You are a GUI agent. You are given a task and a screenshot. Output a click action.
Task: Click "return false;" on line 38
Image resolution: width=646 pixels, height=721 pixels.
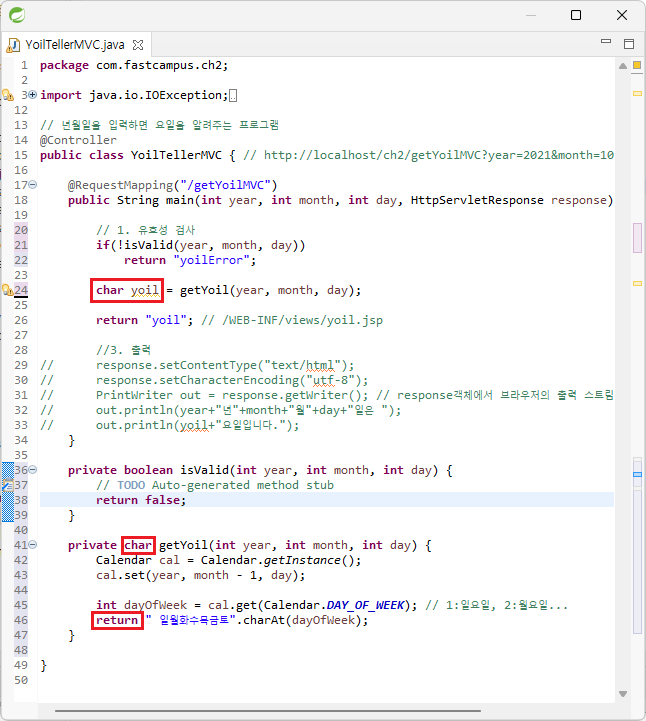pyautogui.click(x=141, y=500)
